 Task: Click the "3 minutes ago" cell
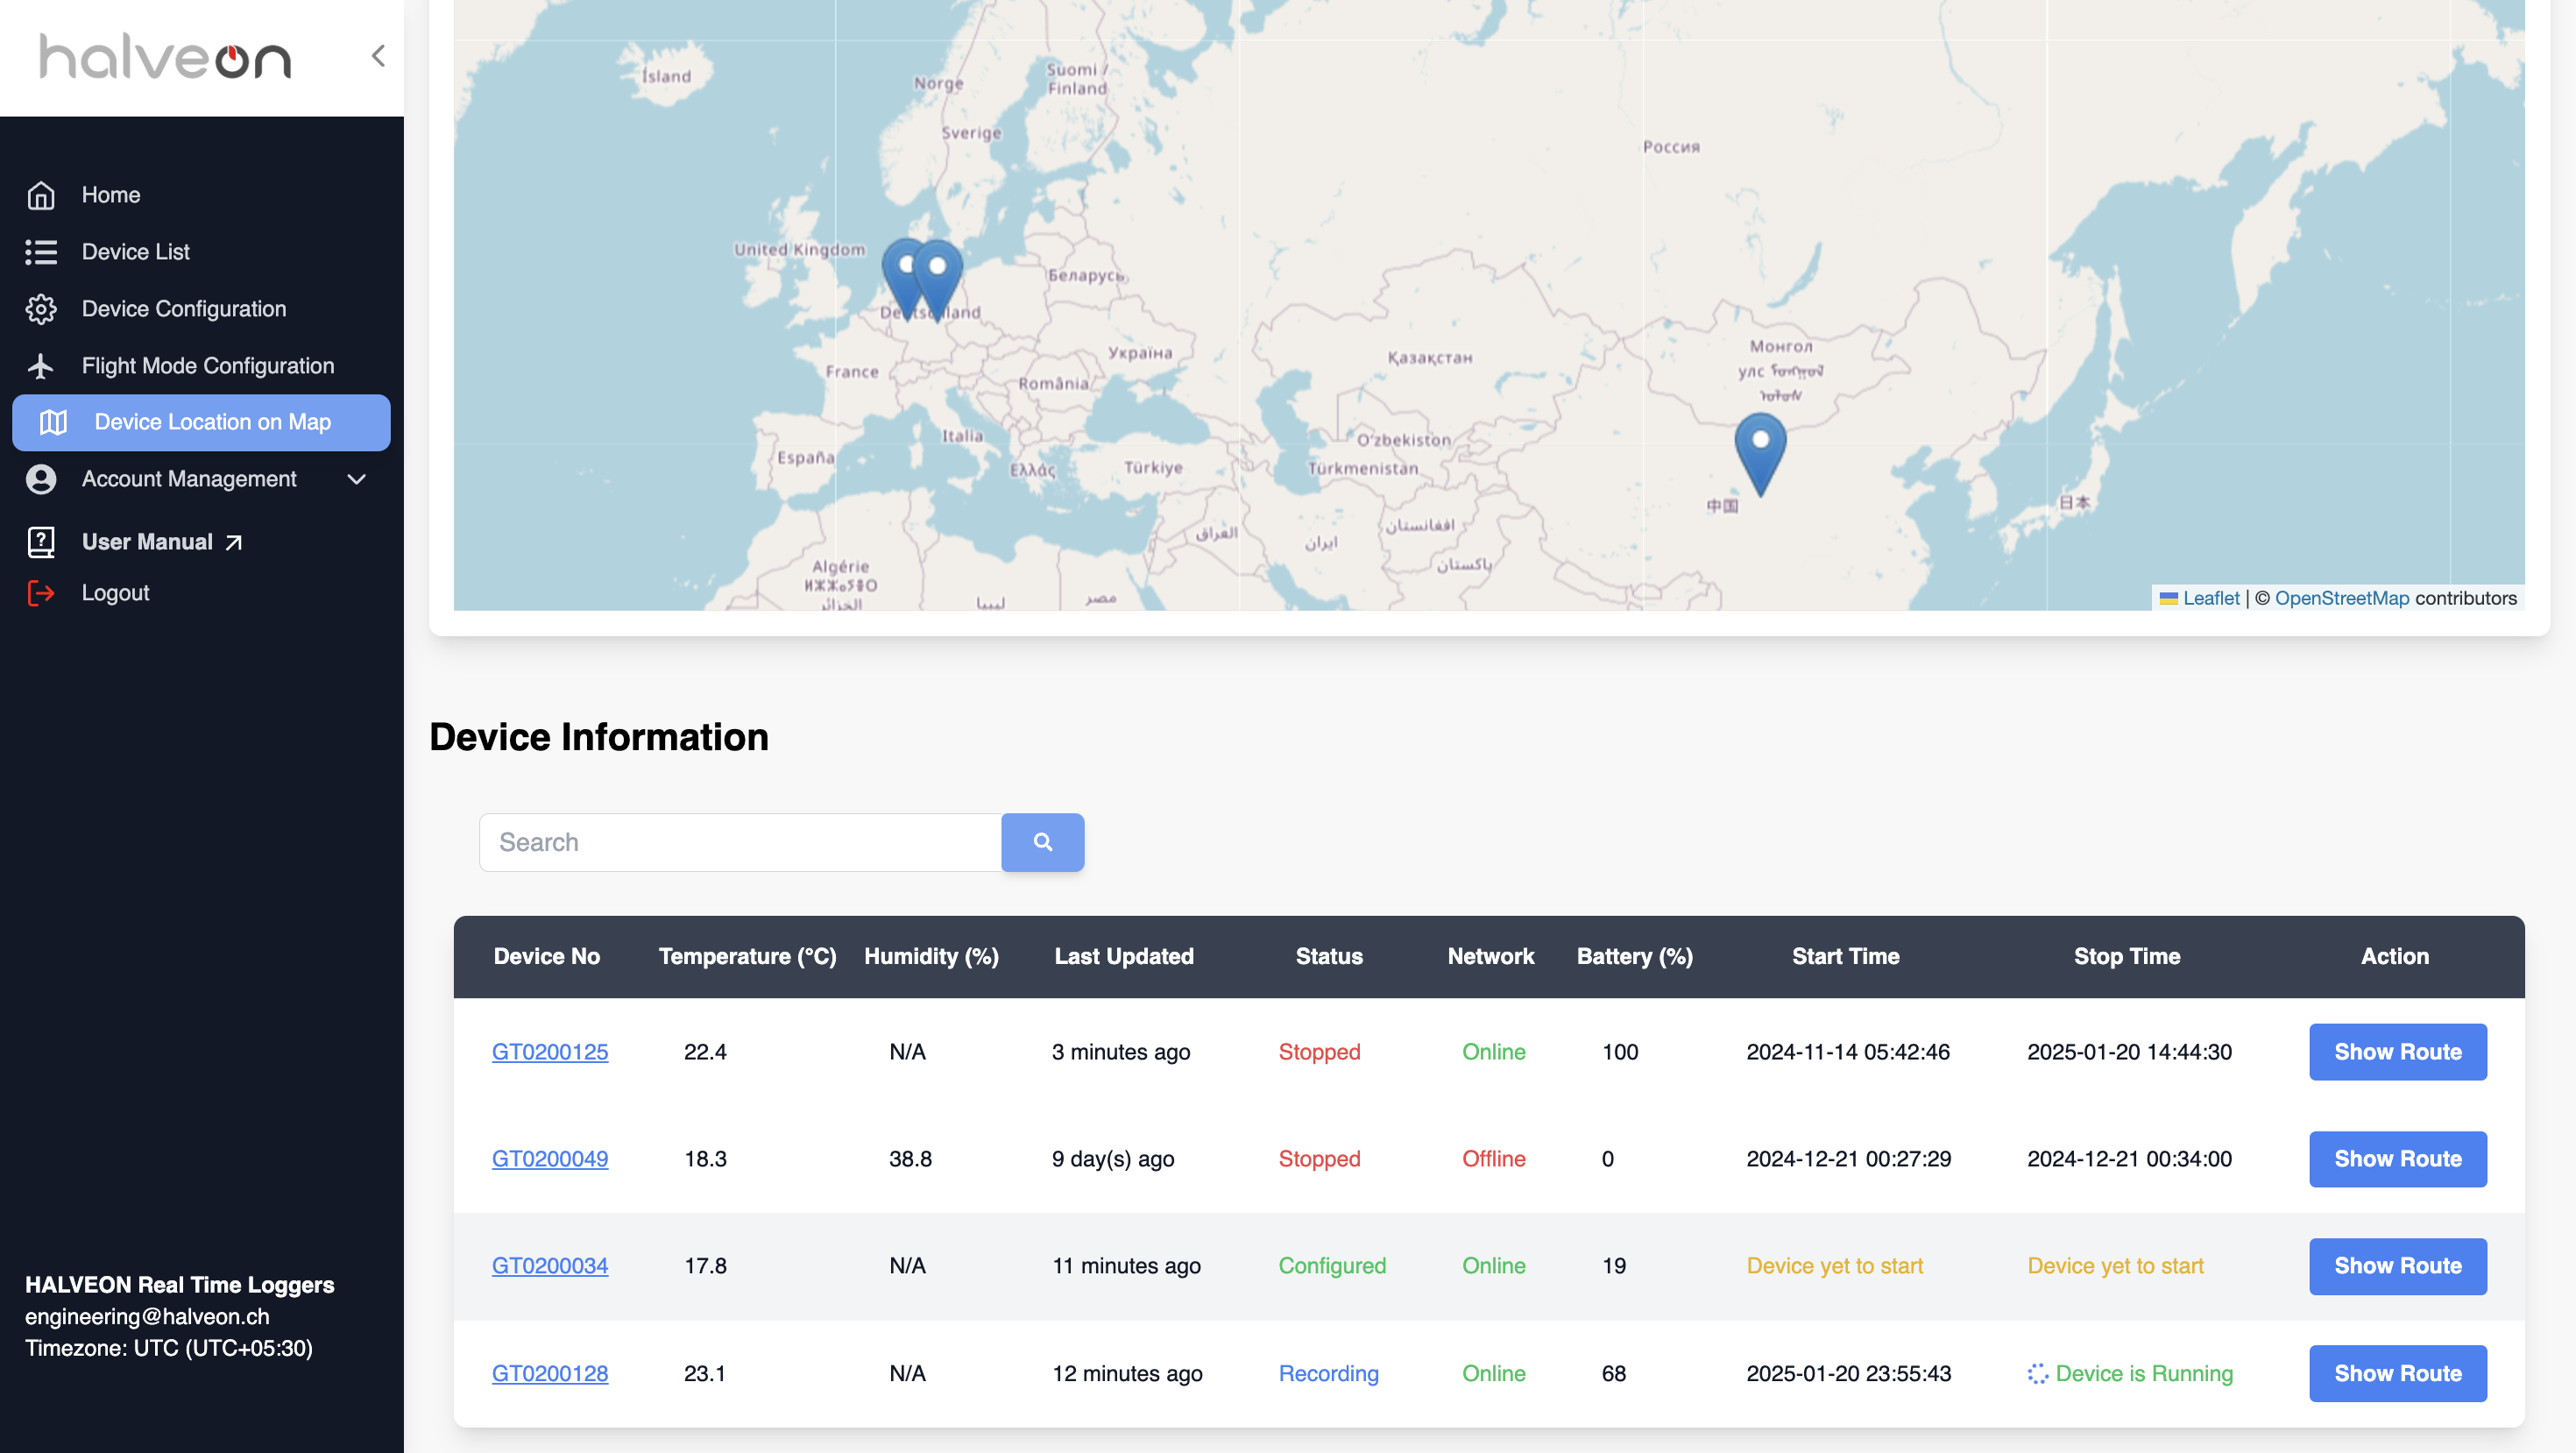coord(1120,1052)
